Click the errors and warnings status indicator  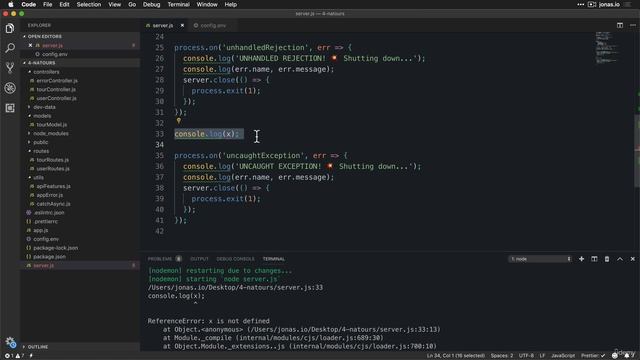(14, 356)
